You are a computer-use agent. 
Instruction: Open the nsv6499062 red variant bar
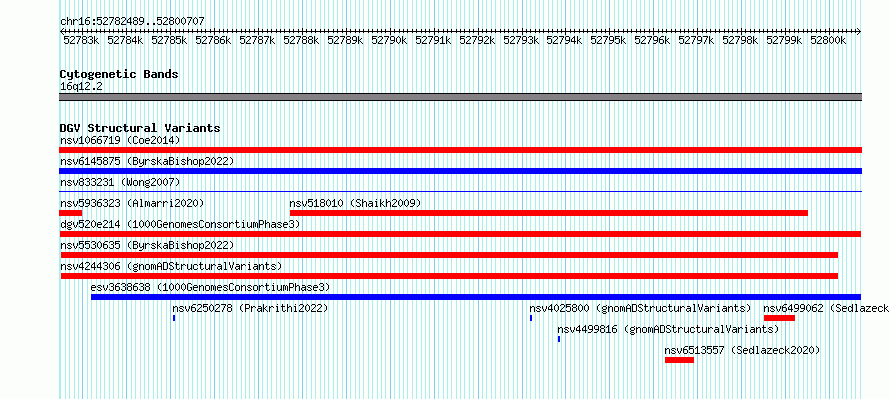click(779, 318)
